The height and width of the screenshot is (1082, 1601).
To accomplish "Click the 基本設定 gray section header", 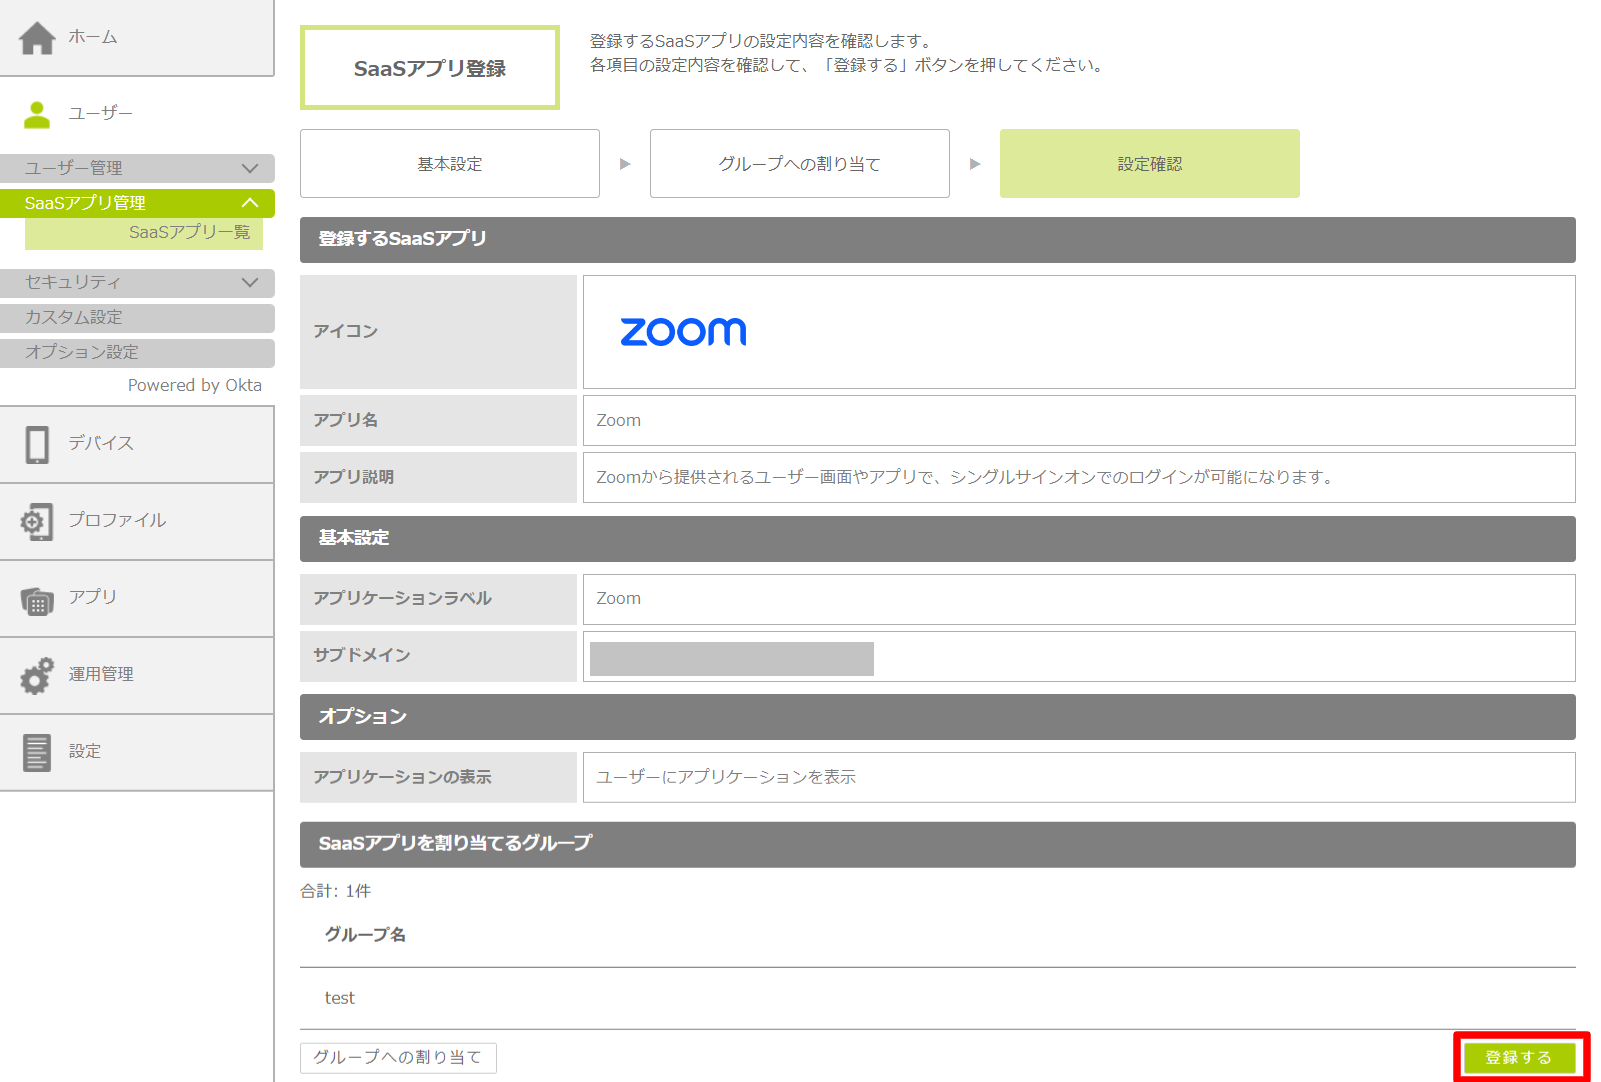I will point(938,539).
